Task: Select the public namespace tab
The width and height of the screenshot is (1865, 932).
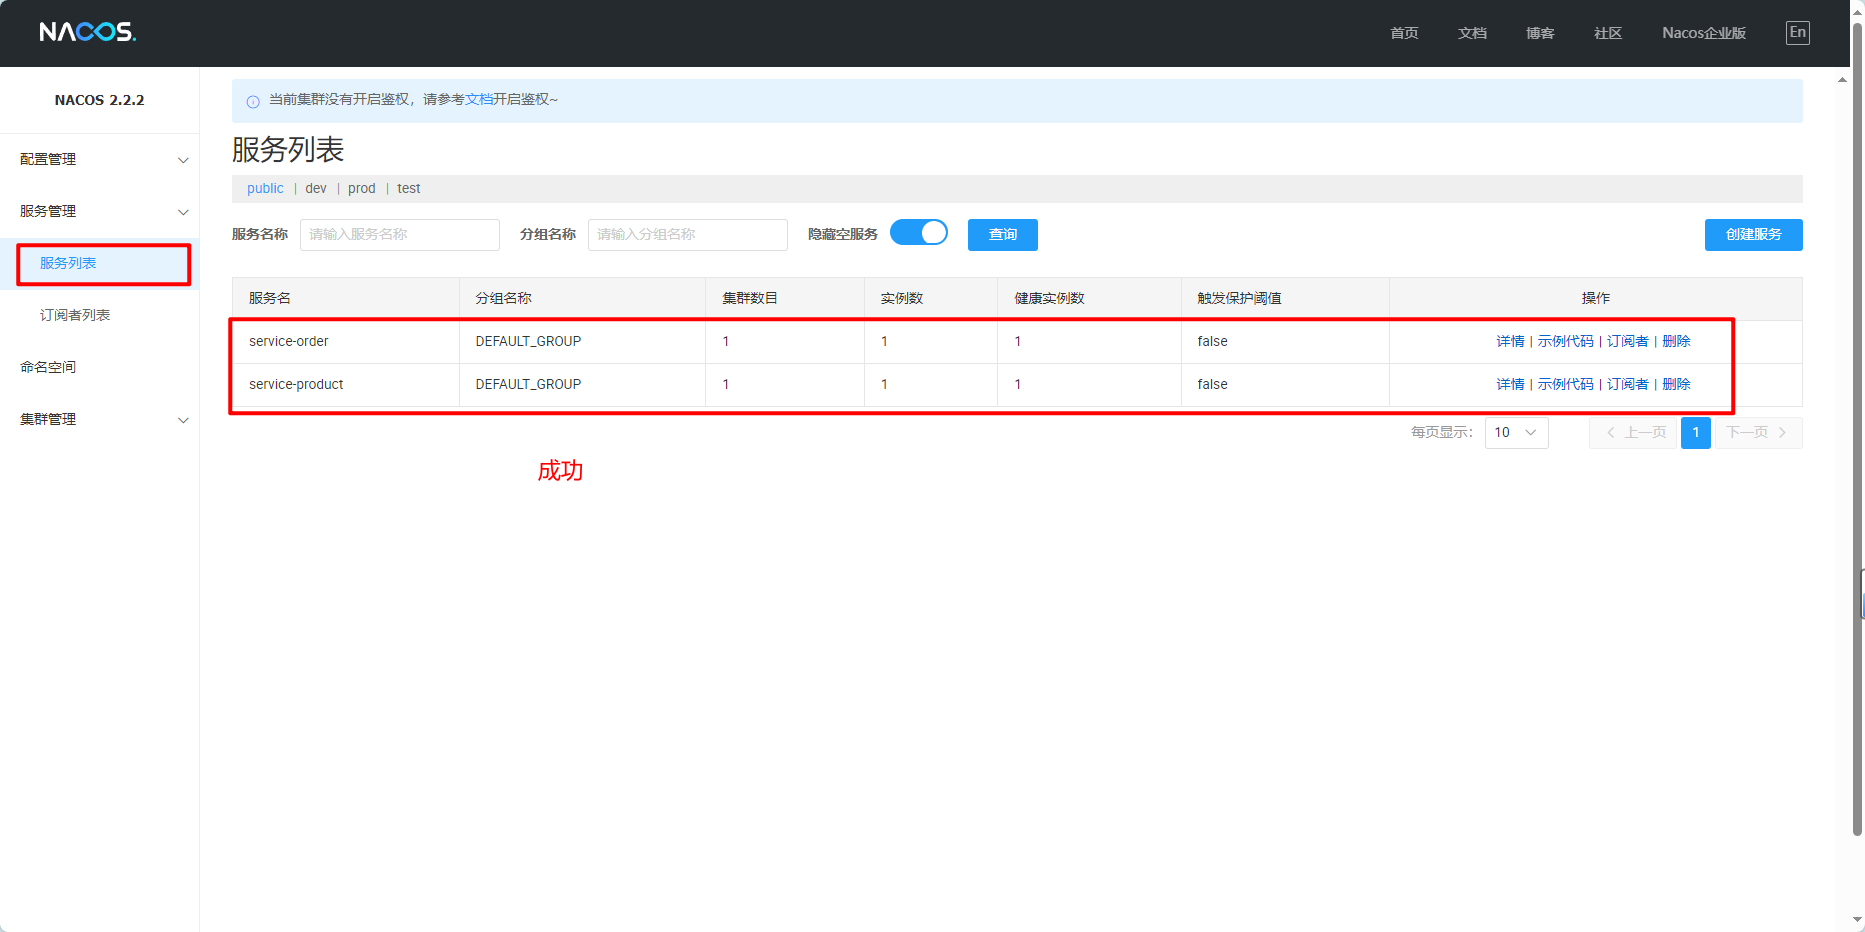Action: (x=265, y=189)
